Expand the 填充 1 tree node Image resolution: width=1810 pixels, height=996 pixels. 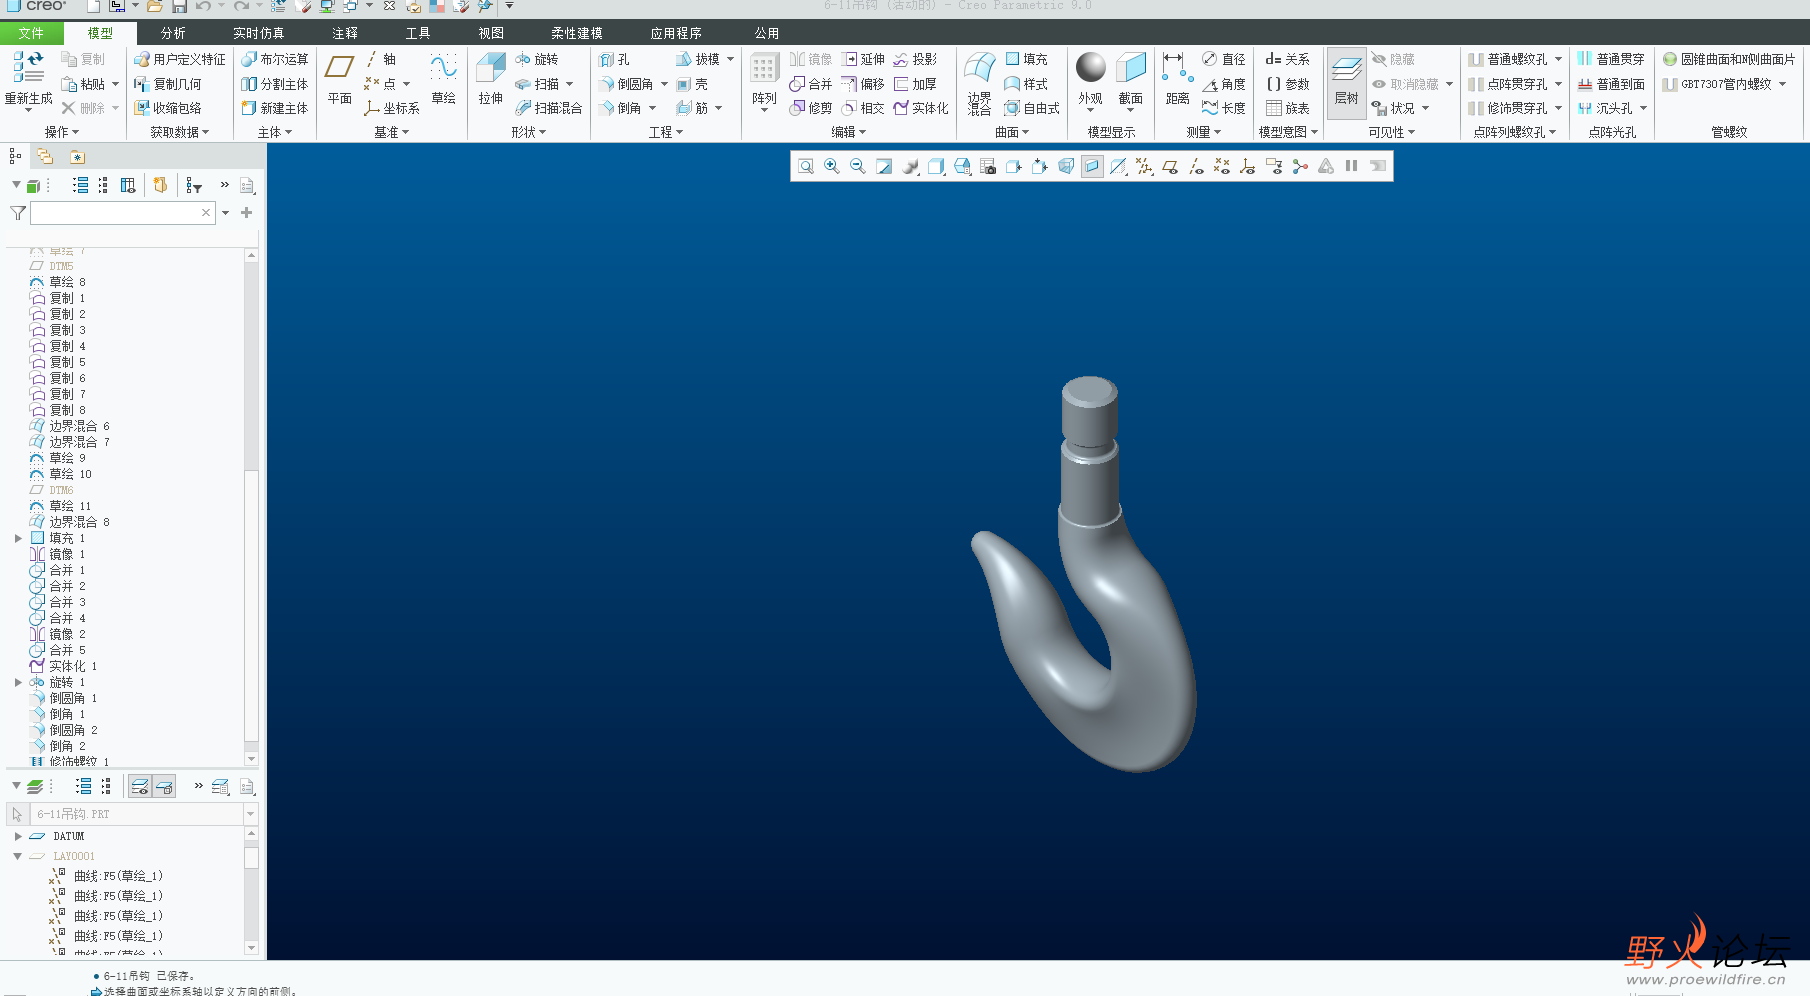[18, 538]
